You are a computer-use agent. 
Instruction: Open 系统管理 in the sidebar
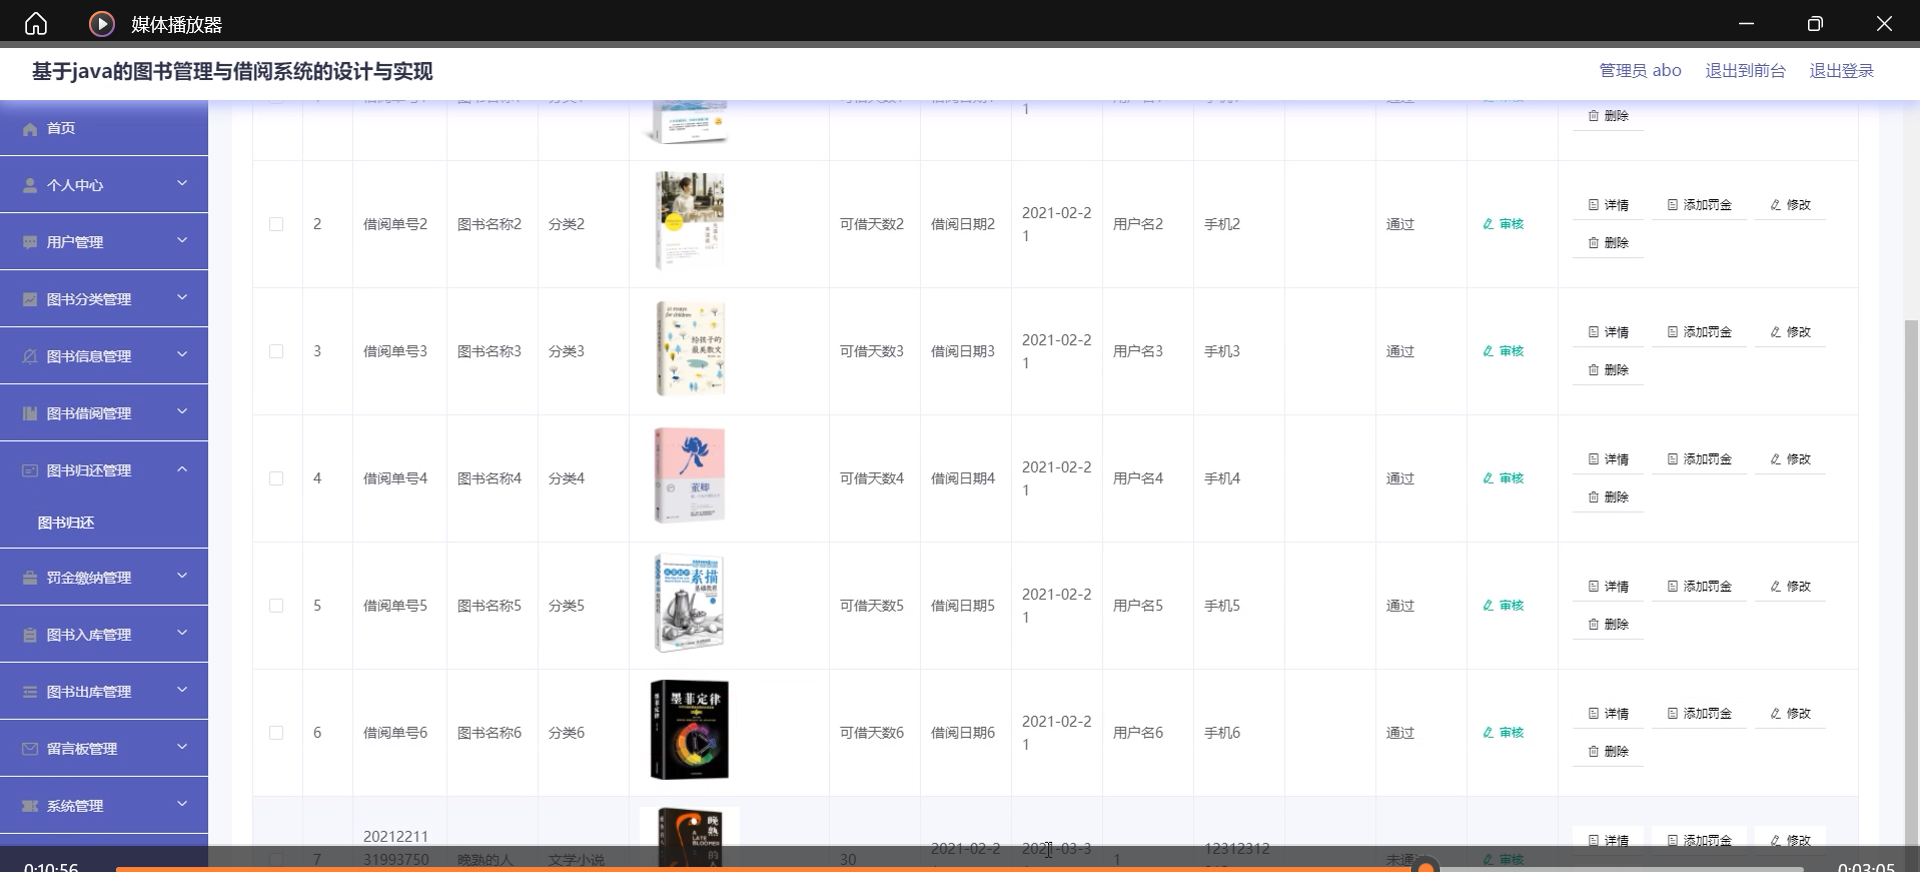click(x=104, y=805)
